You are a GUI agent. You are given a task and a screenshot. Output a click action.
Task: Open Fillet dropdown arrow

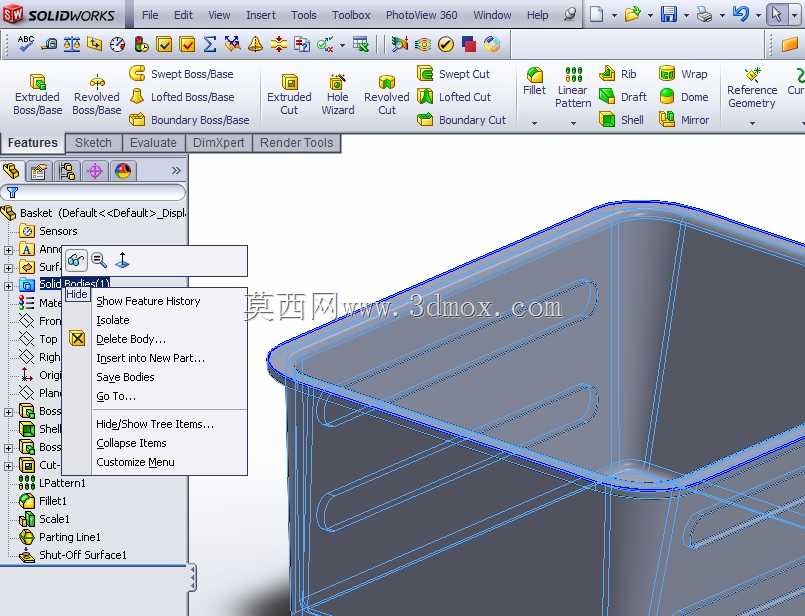(534, 123)
